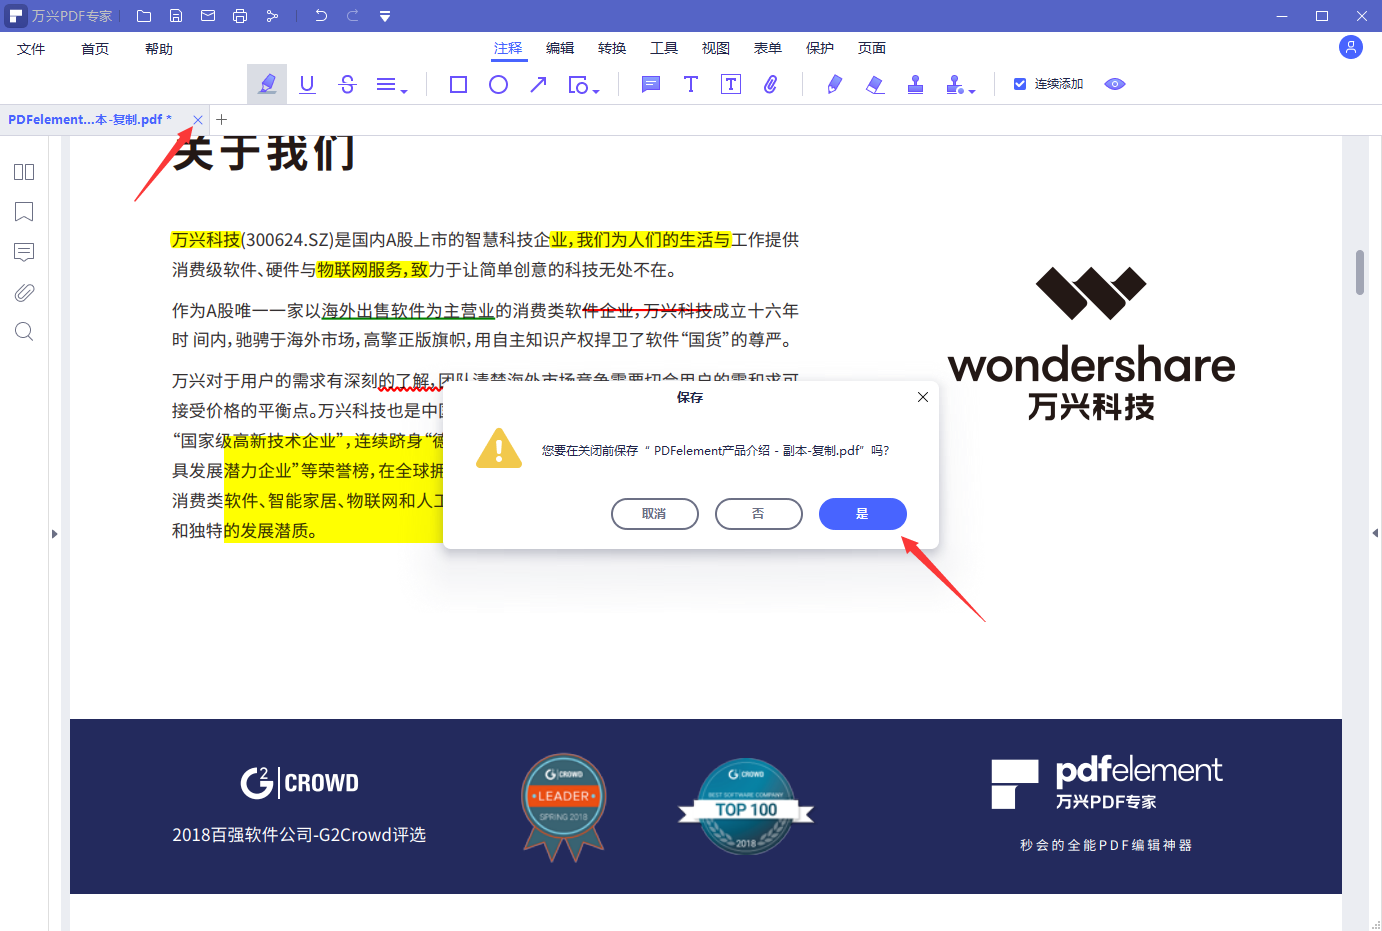Open the page thumbnails panel
Image resolution: width=1382 pixels, height=931 pixels.
(x=23, y=172)
